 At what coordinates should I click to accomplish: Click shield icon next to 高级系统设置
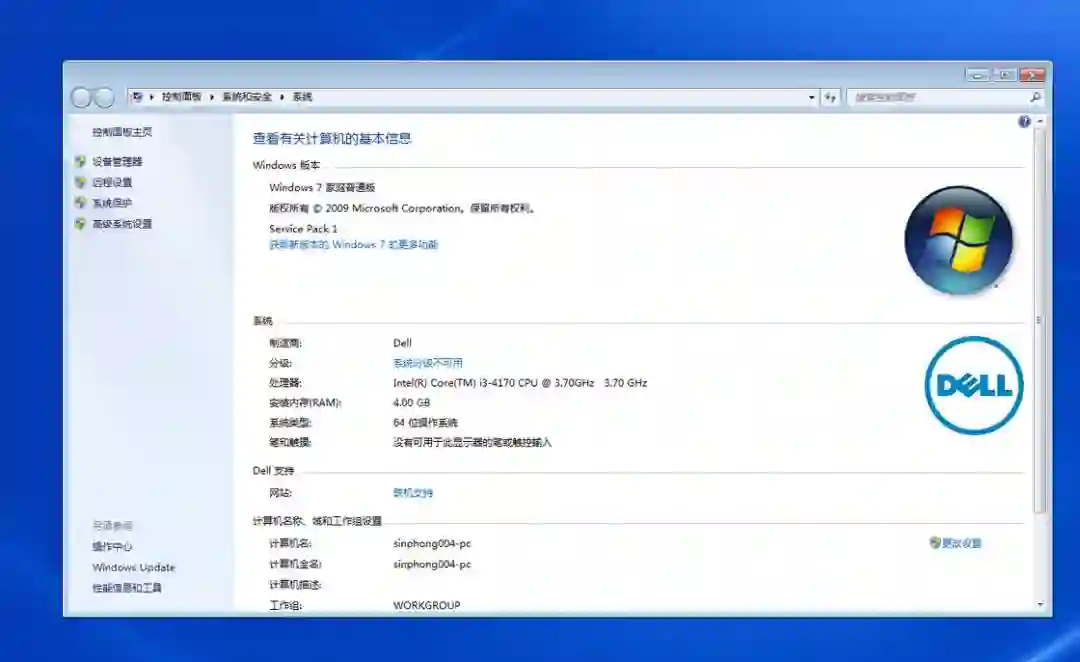click(81, 223)
